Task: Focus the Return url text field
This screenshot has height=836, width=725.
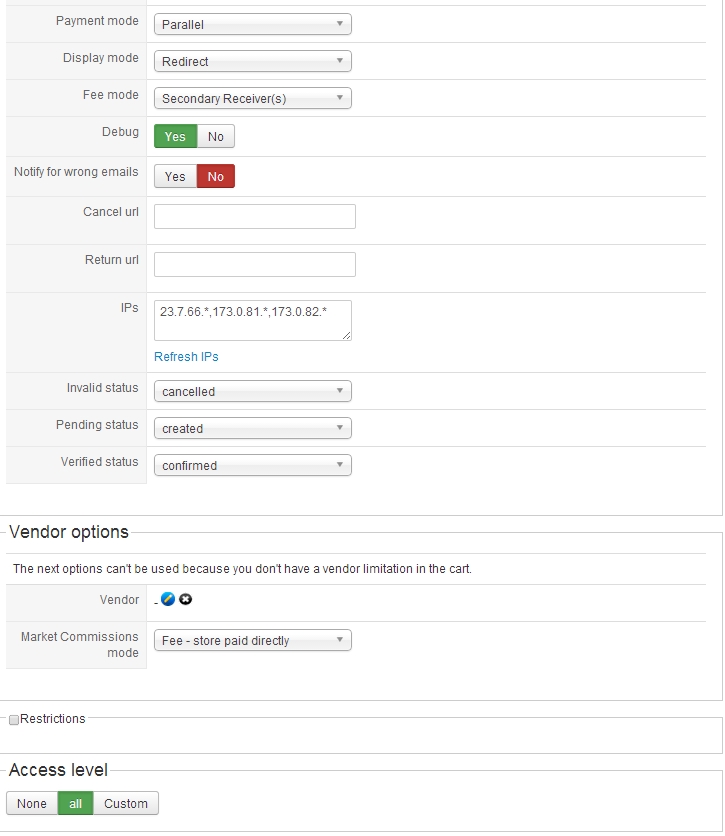Action: point(254,264)
